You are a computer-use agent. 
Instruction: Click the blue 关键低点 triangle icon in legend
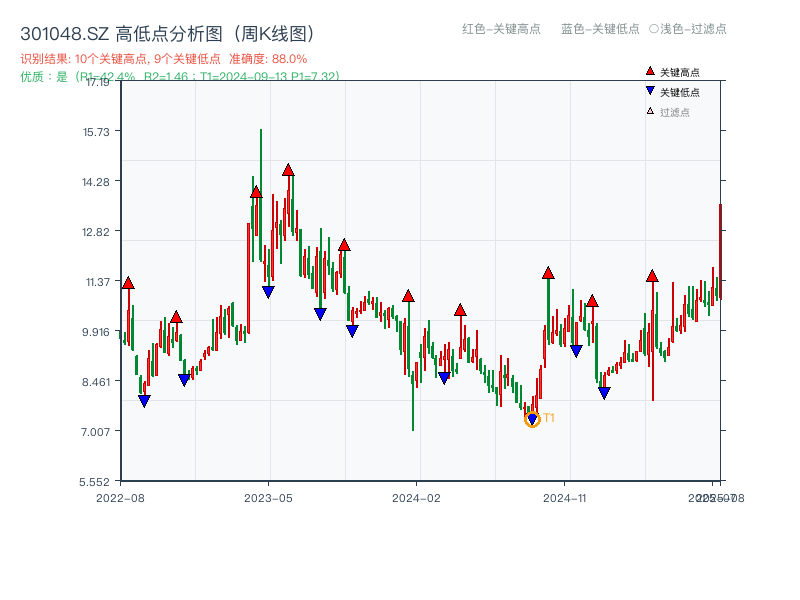coord(650,90)
